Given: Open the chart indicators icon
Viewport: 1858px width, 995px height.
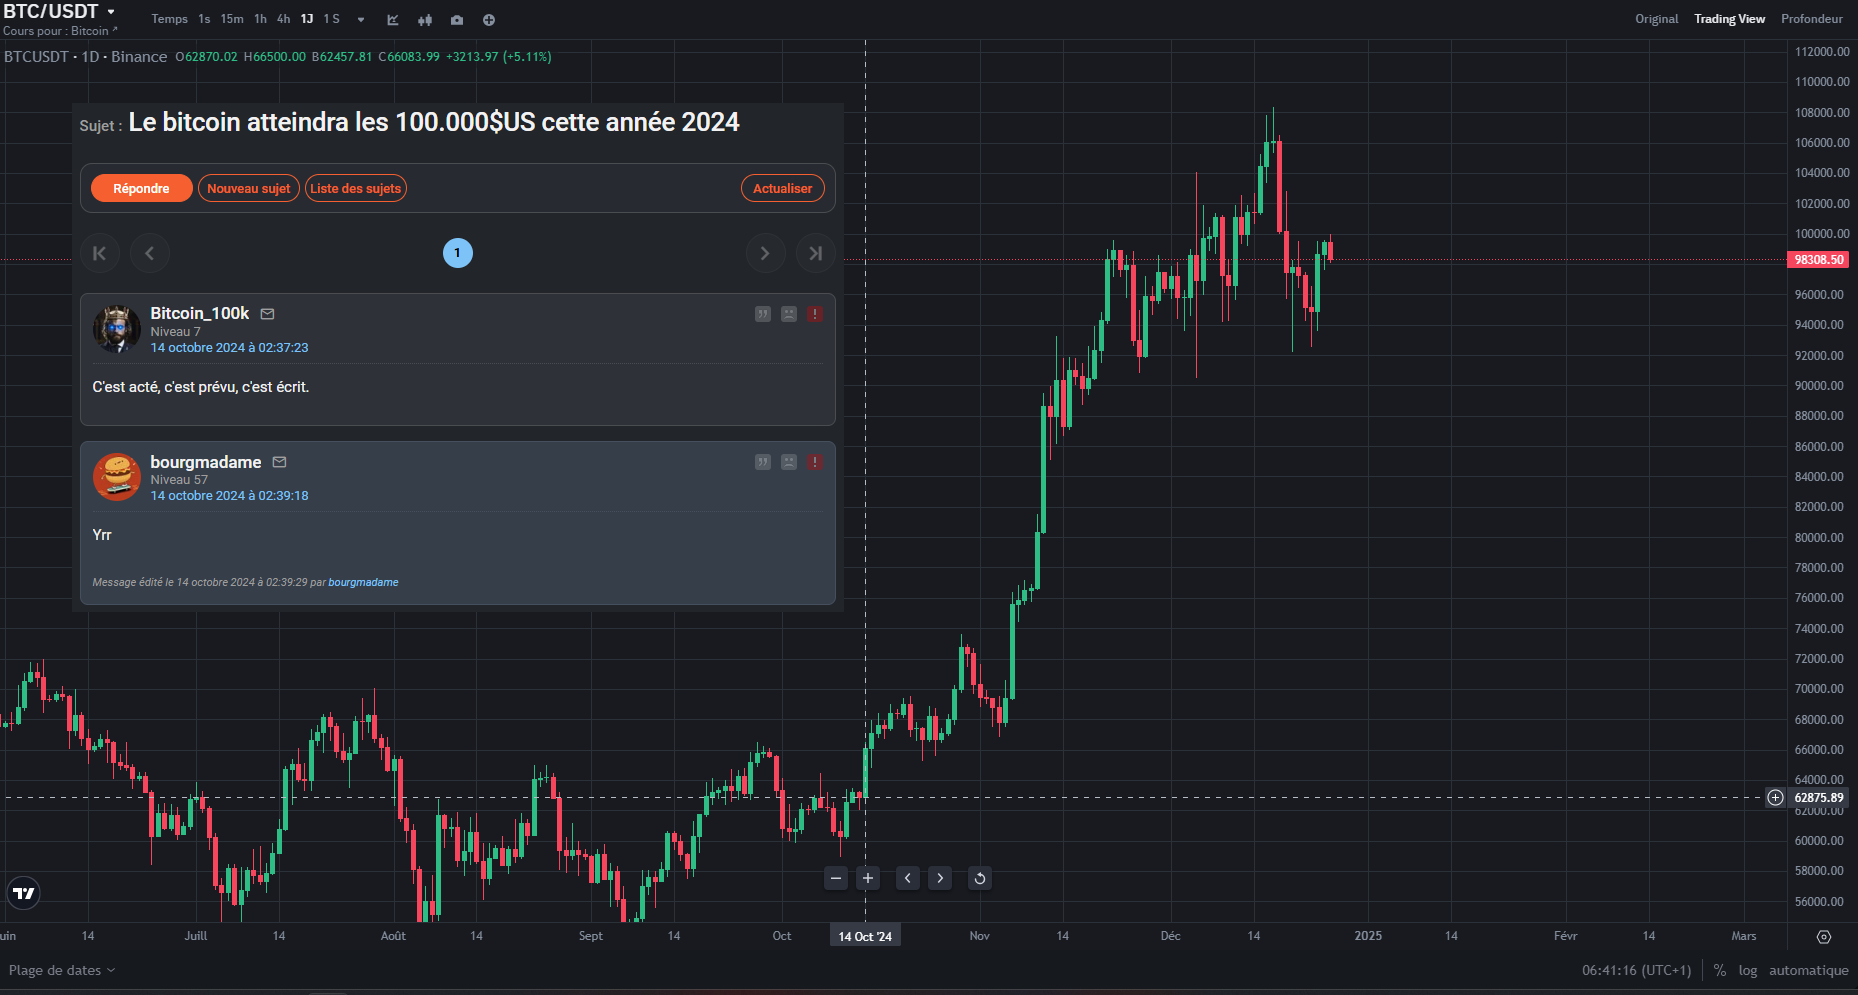Looking at the screenshot, I should [393, 20].
